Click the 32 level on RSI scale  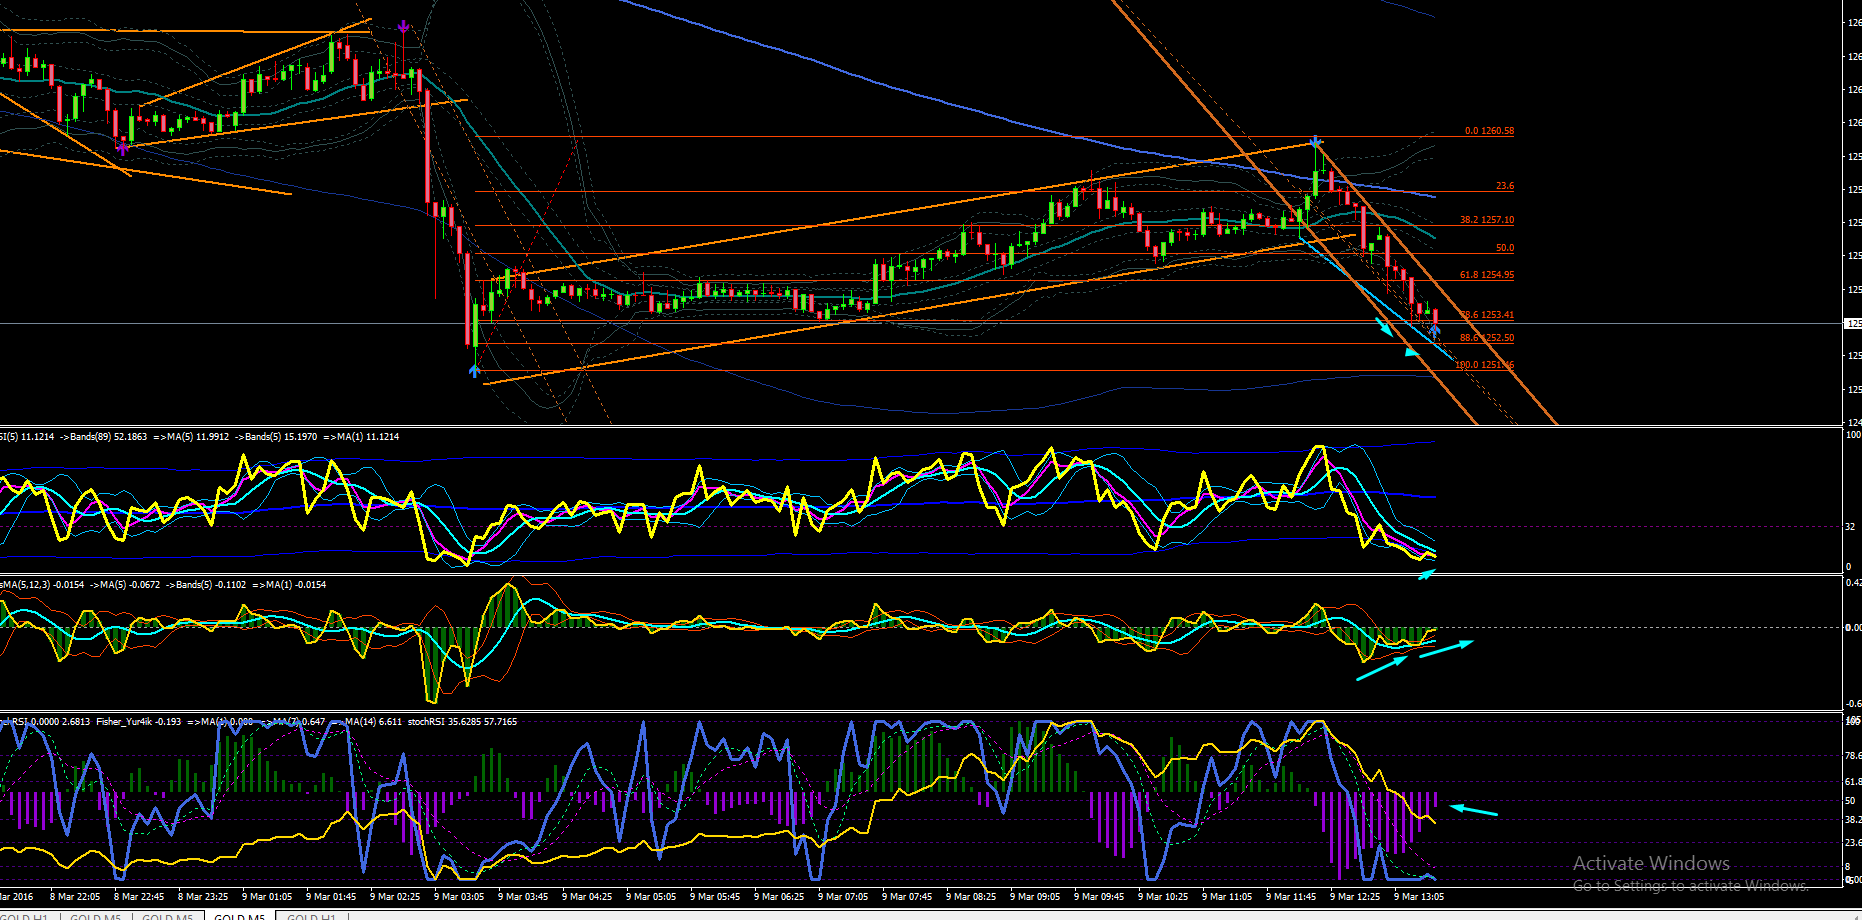pyautogui.click(x=1851, y=527)
